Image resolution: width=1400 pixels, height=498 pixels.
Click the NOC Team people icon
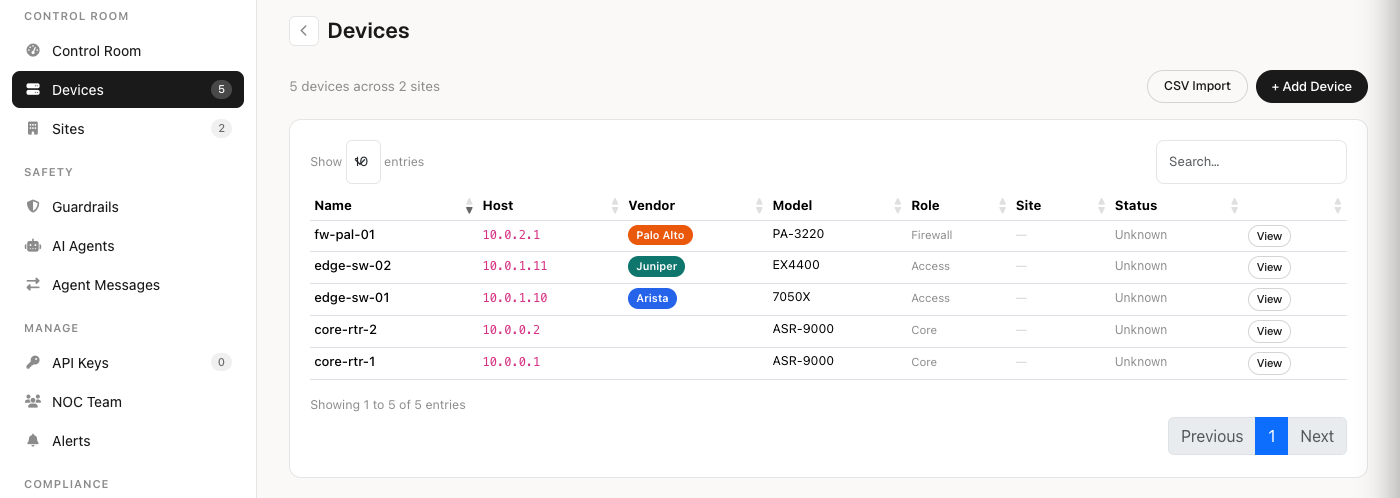point(33,402)
